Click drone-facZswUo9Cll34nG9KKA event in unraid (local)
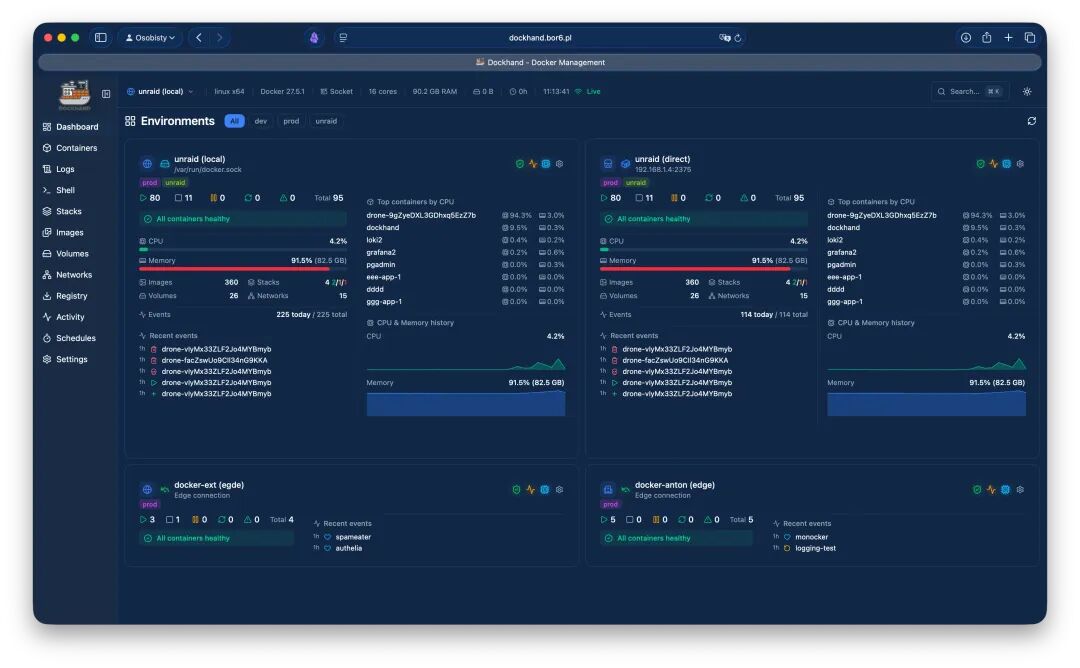The width and height of the screenshot is (1080, 668). click(214, 360)
